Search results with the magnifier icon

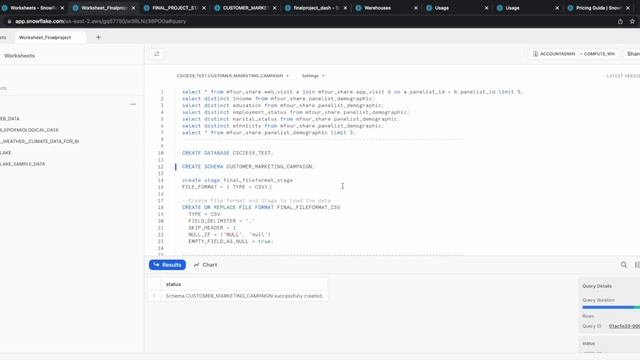[624, 265]
